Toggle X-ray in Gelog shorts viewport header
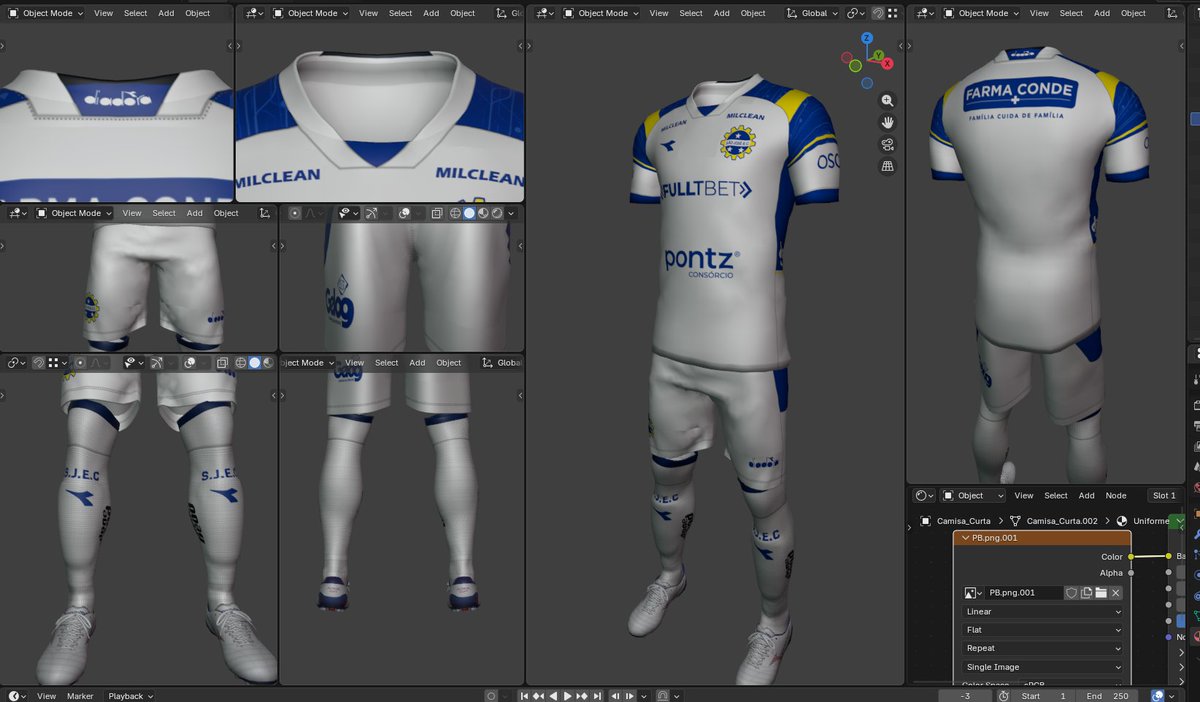 pos(437,213)
